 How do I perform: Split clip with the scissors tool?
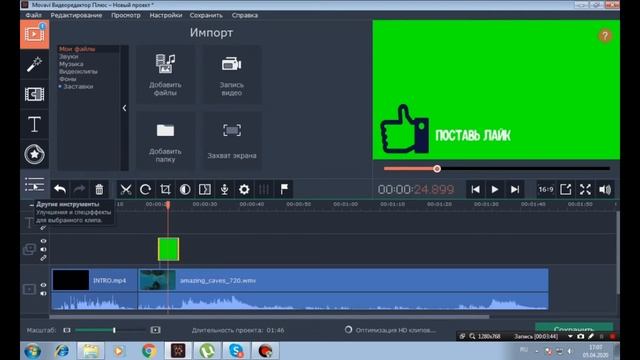point(126,189)
